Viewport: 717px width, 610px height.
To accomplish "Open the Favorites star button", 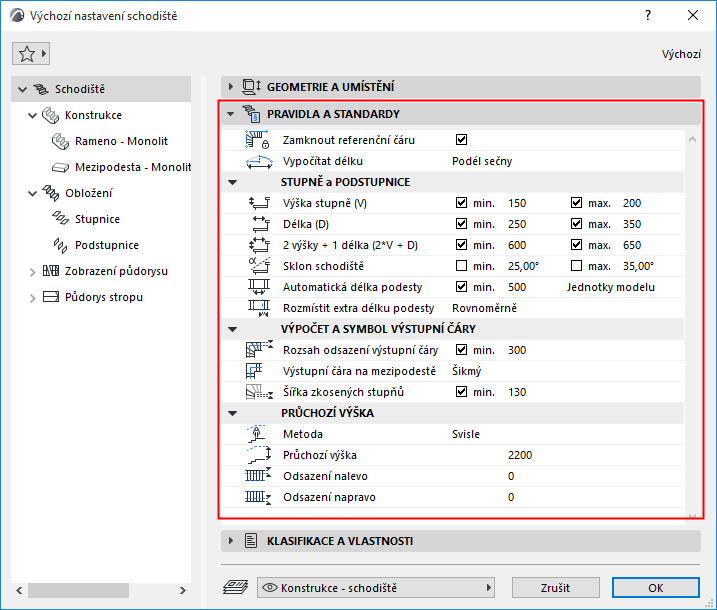I will 31,54.
